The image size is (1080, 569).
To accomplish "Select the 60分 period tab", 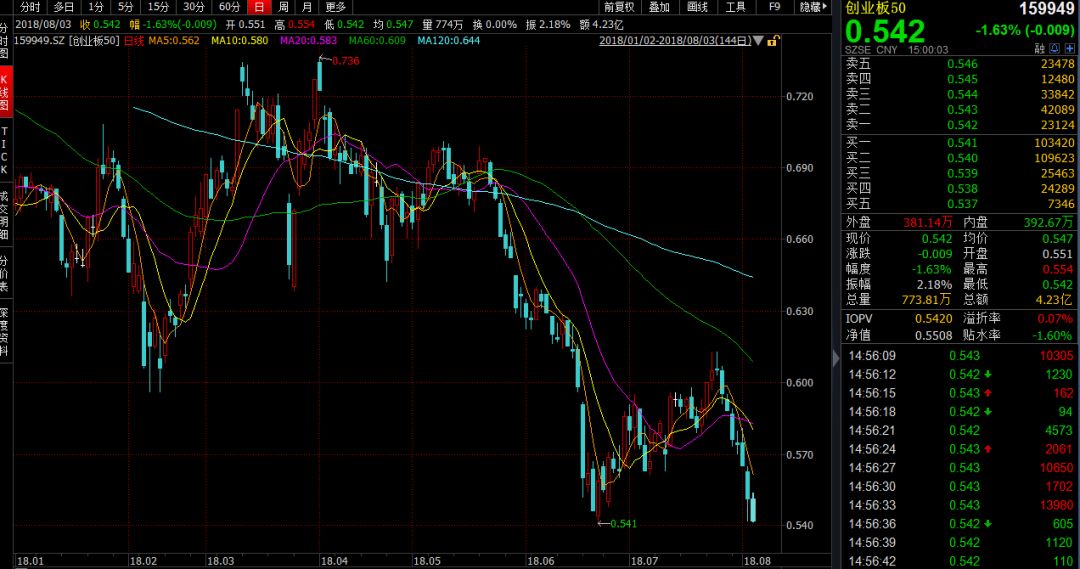I will [x=229, y=7].
